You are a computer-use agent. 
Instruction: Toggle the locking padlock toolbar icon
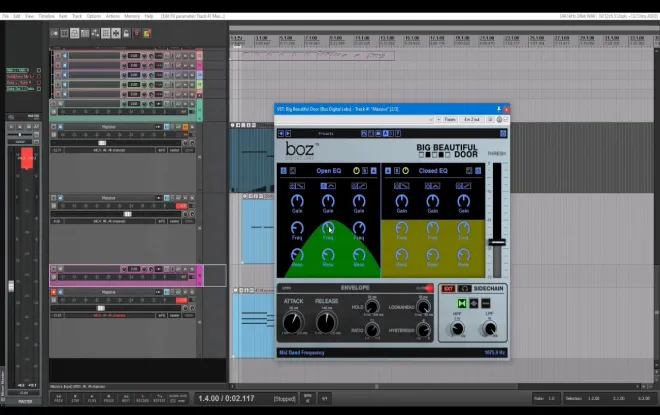pyautogui.click(x=126, y=33)
